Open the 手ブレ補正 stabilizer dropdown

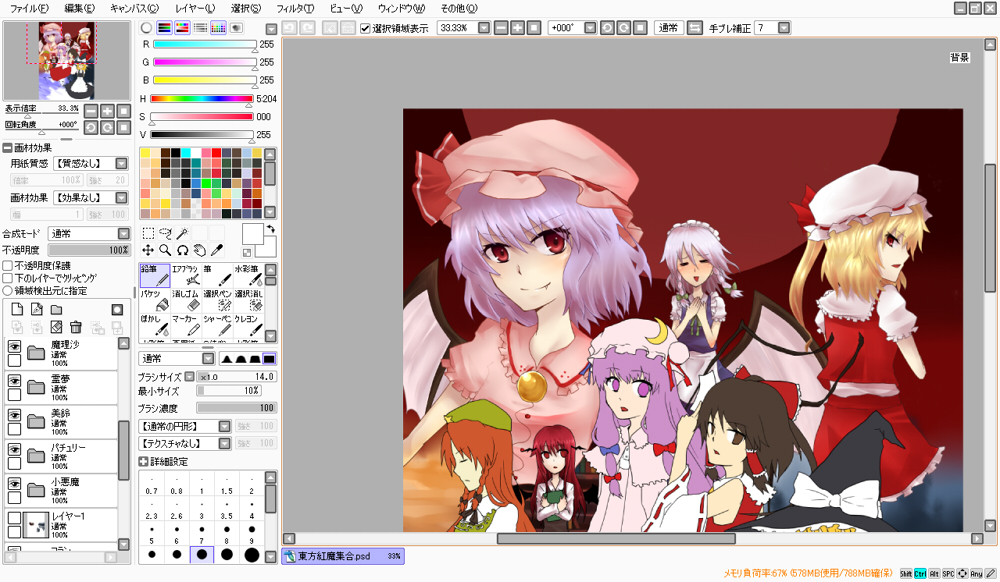point(784,28)
